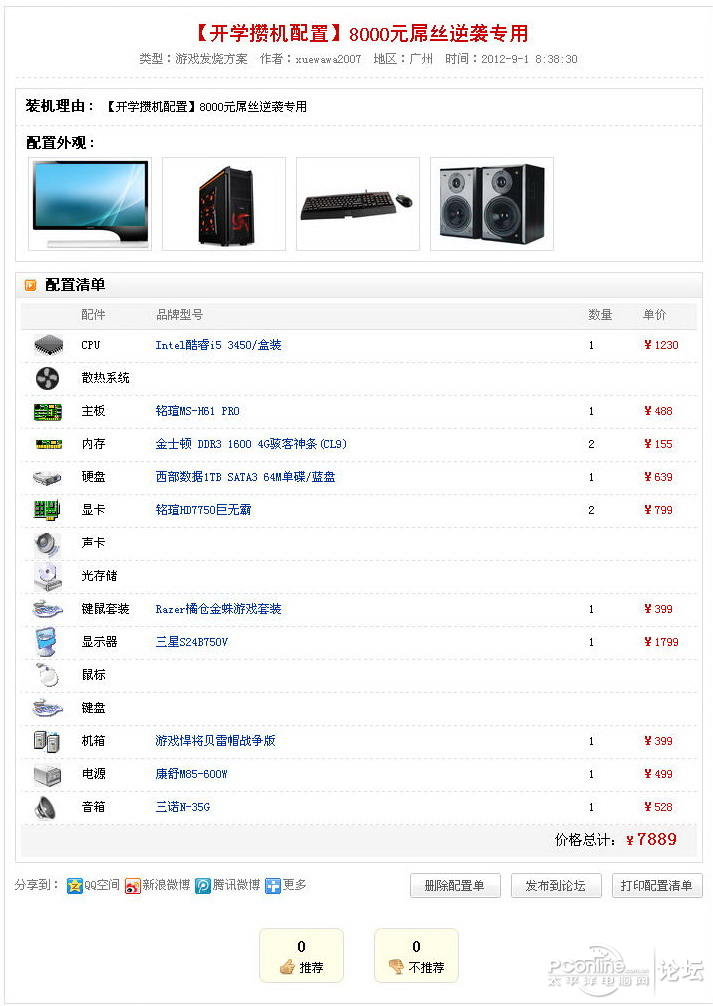Screen dimensions: 713x1006
Task: Click the sound card icon beside 声卡
Action: point(47,543)
